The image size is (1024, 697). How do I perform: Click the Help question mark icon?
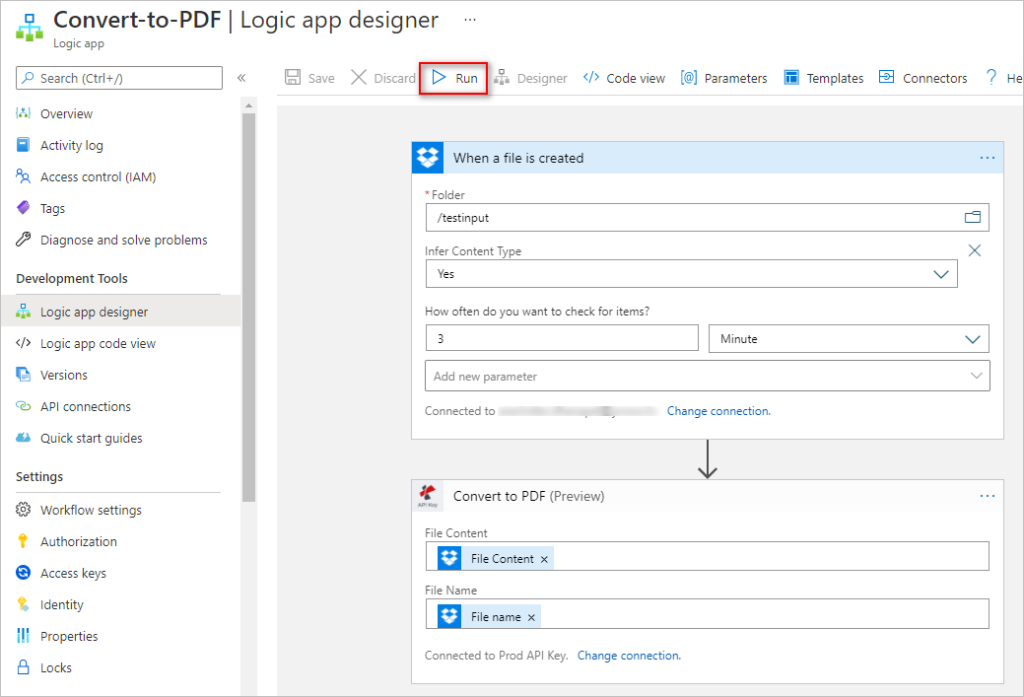[x=990, y=77]
